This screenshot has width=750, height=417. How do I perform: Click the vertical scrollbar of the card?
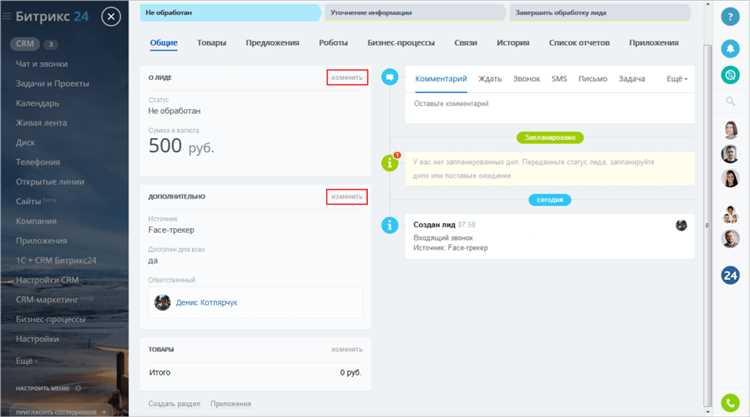(707, 225)
